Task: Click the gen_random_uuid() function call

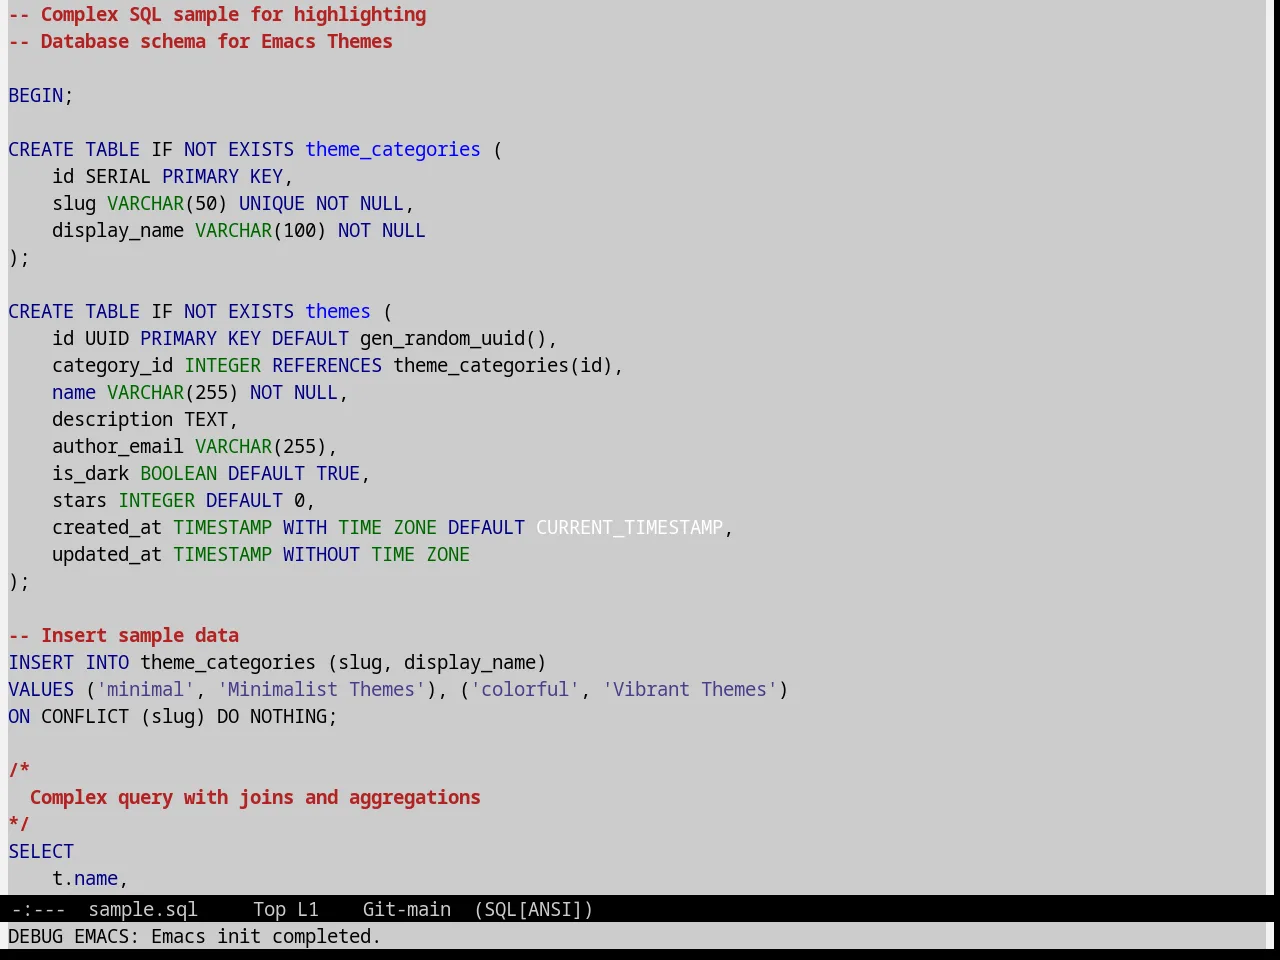Action: pos(453,339)
